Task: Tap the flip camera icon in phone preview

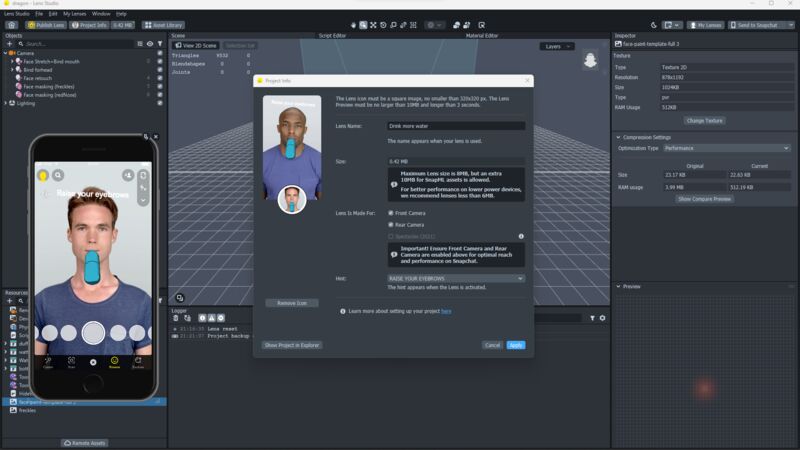Action: [x=143, y=176]
